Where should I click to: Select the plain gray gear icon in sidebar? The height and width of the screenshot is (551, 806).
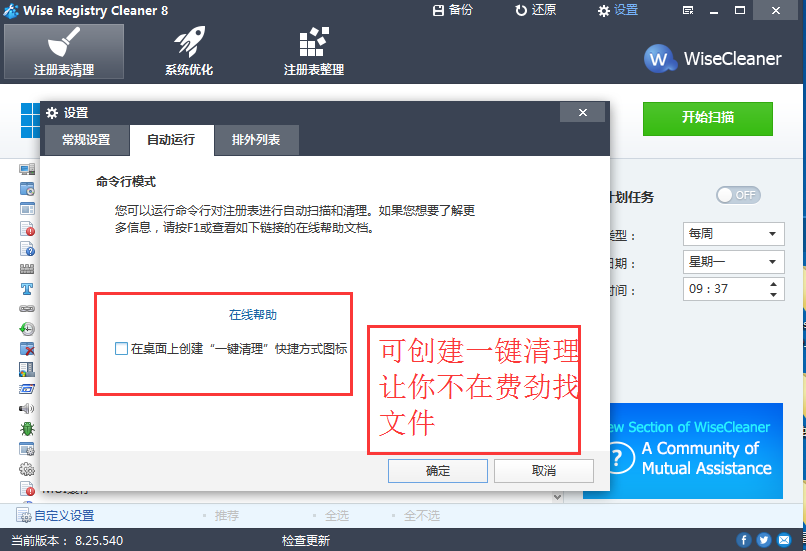[27, 469]
